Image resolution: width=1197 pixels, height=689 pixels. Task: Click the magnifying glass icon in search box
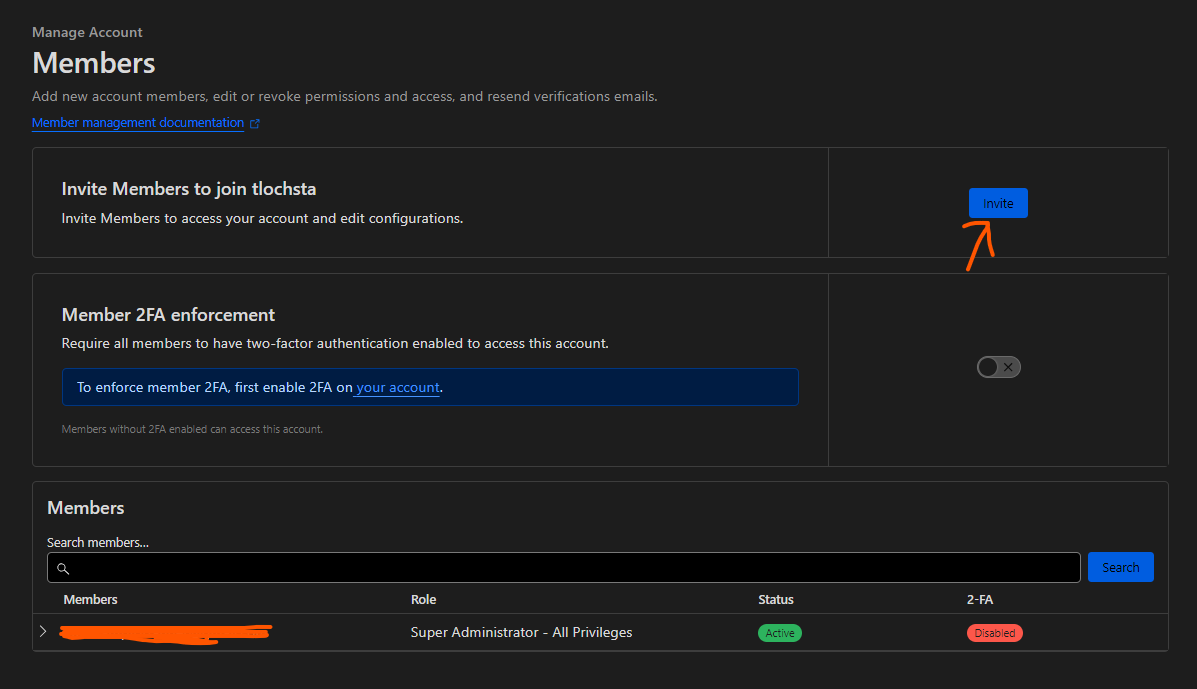(63, 568)
